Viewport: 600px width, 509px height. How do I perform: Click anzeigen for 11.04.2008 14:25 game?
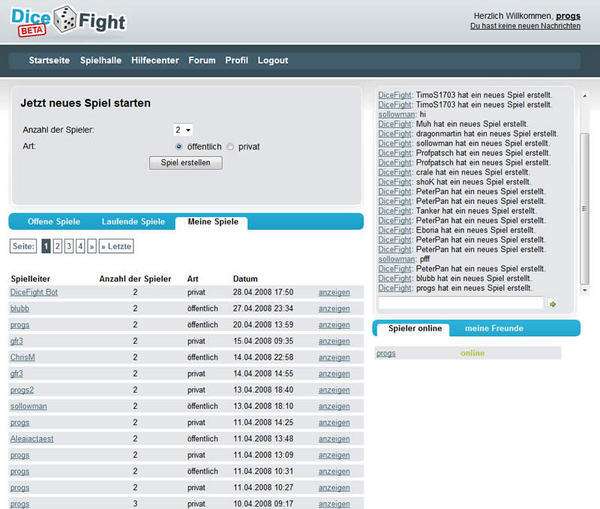coord(334,423)
